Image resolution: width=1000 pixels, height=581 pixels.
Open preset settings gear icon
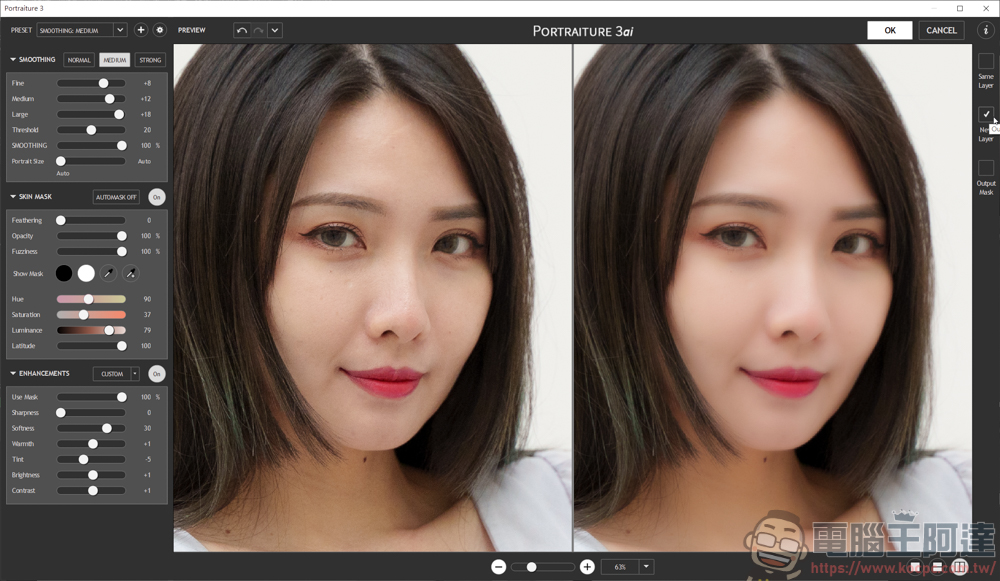pyautogui.click(x=159, y=30)
